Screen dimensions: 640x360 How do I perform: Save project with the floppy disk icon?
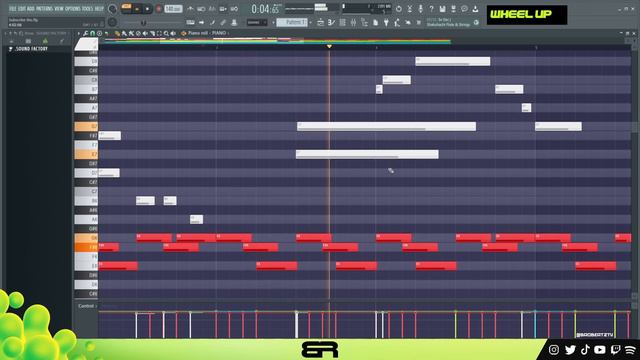(x=442, y=9)
